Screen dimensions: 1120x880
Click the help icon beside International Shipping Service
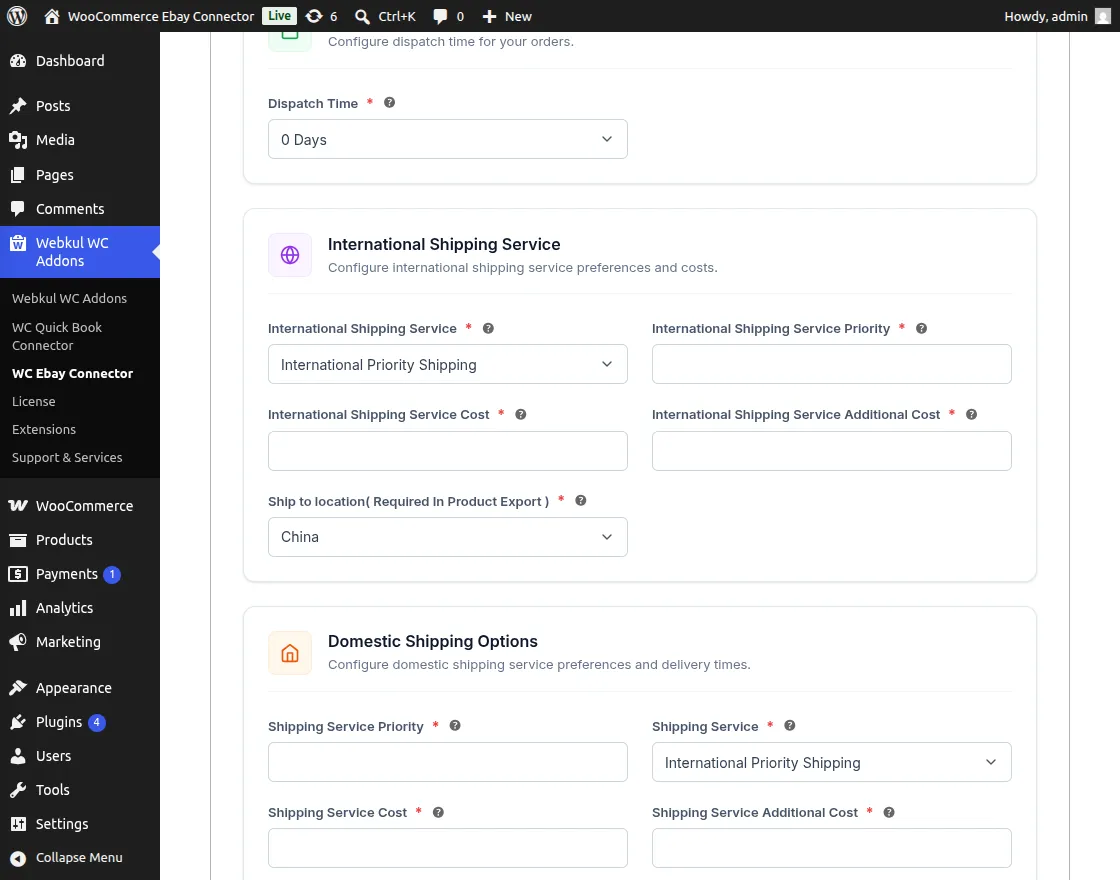(488, 329)
